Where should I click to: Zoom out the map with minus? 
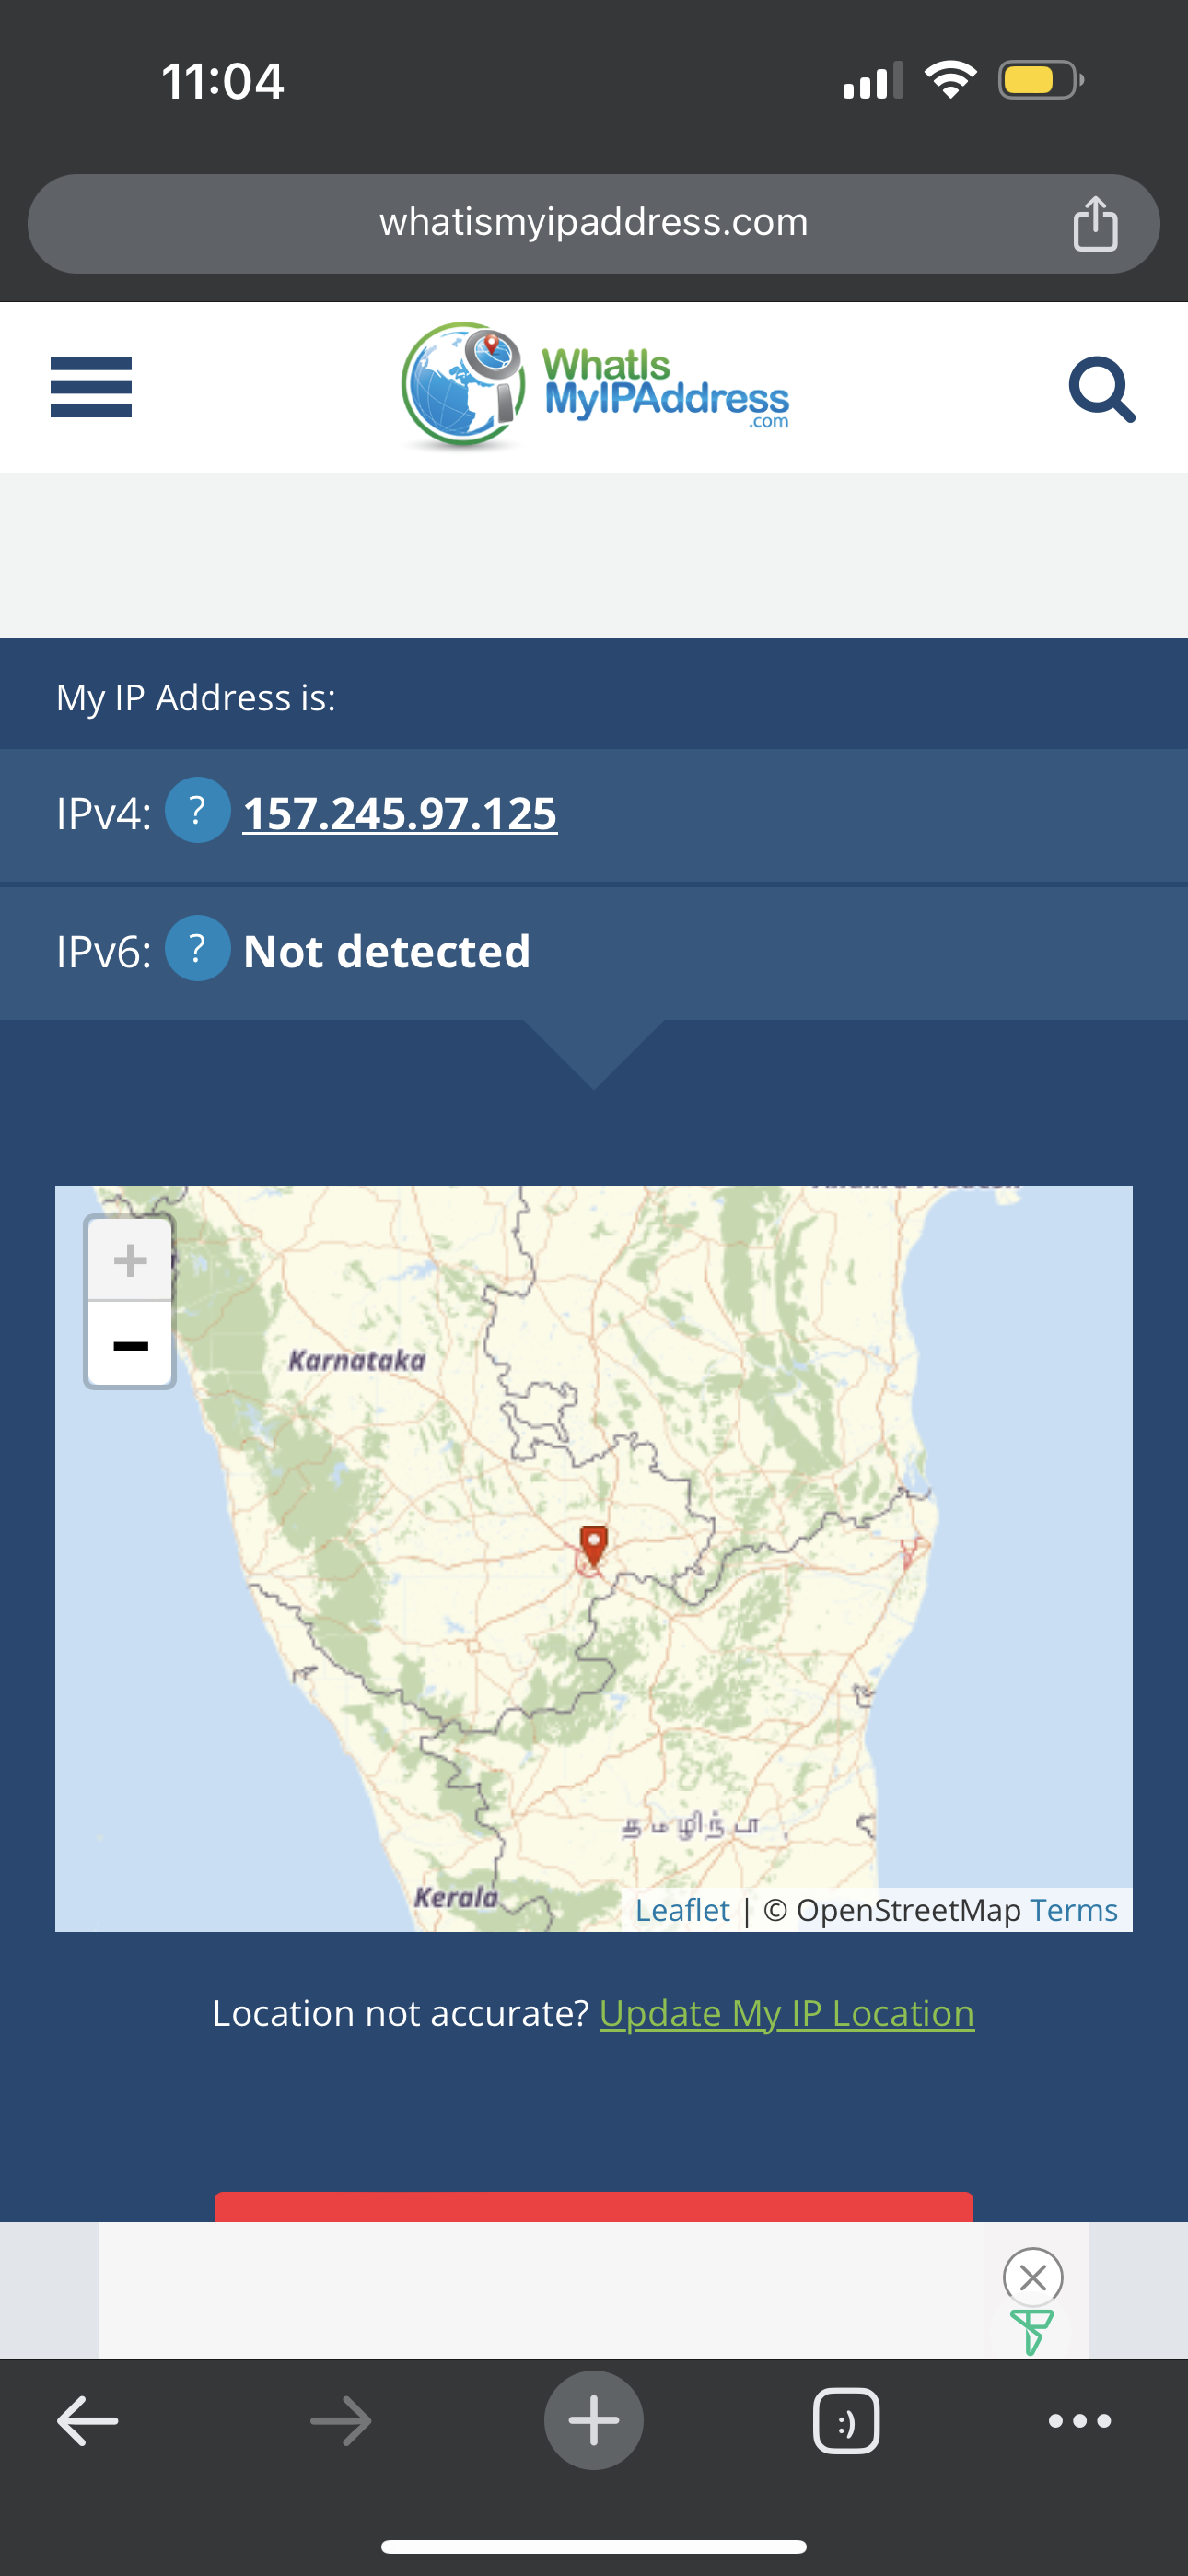(x=130, y=1345)
